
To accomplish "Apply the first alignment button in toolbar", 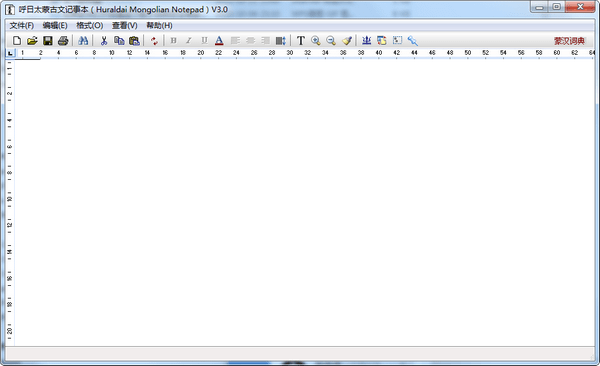I will point(235,41).
